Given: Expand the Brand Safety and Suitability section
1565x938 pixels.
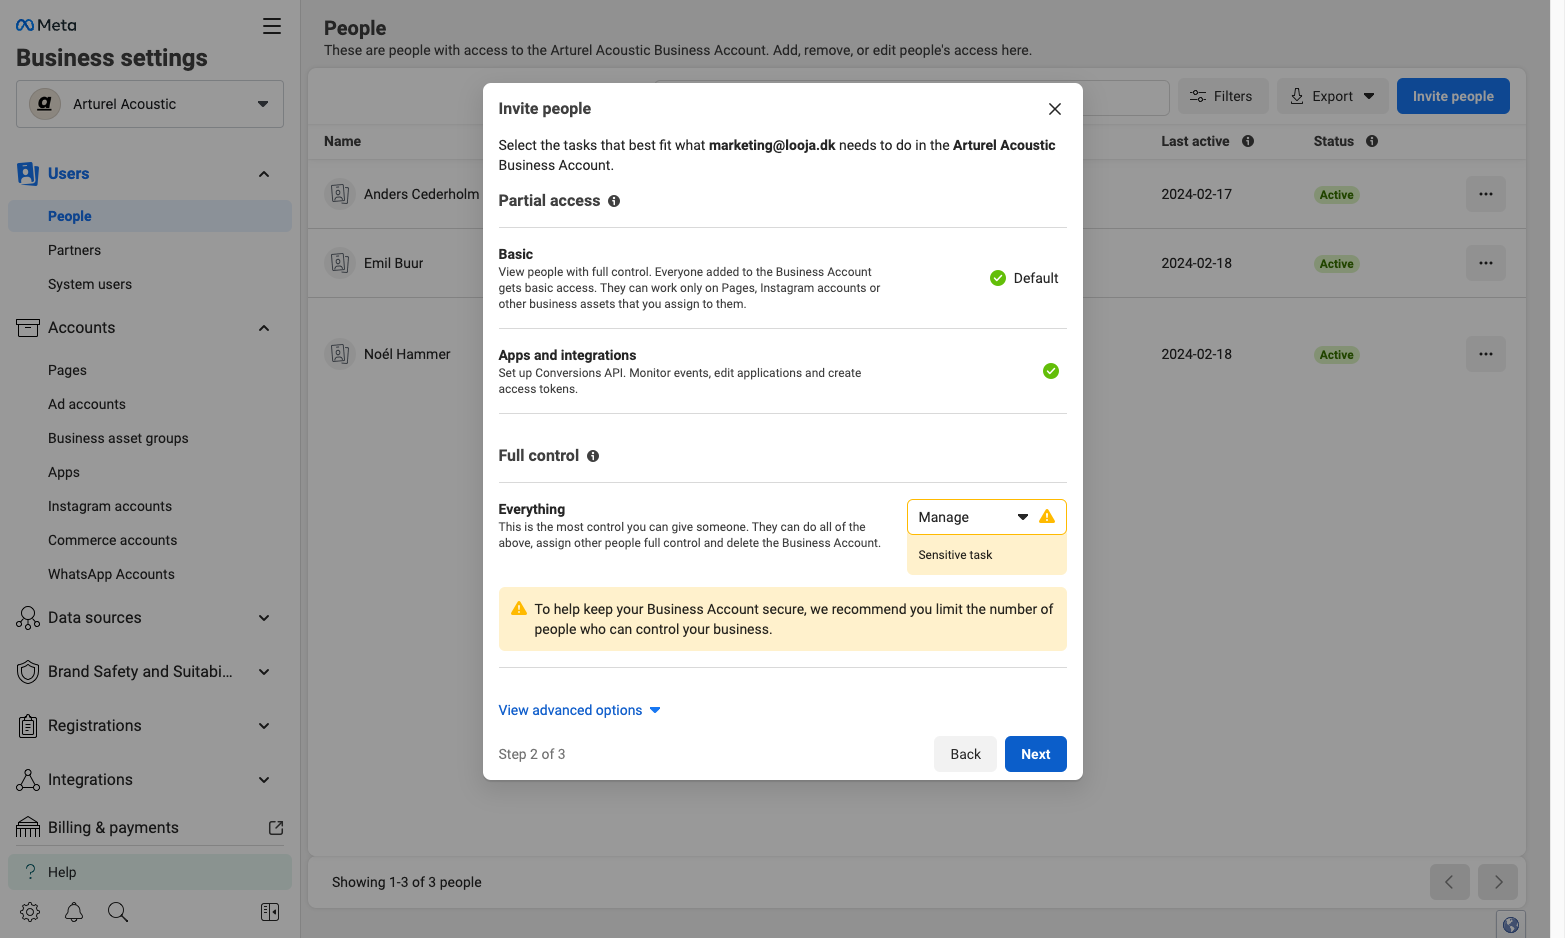Looking at the screenshot, I should 264,672.
